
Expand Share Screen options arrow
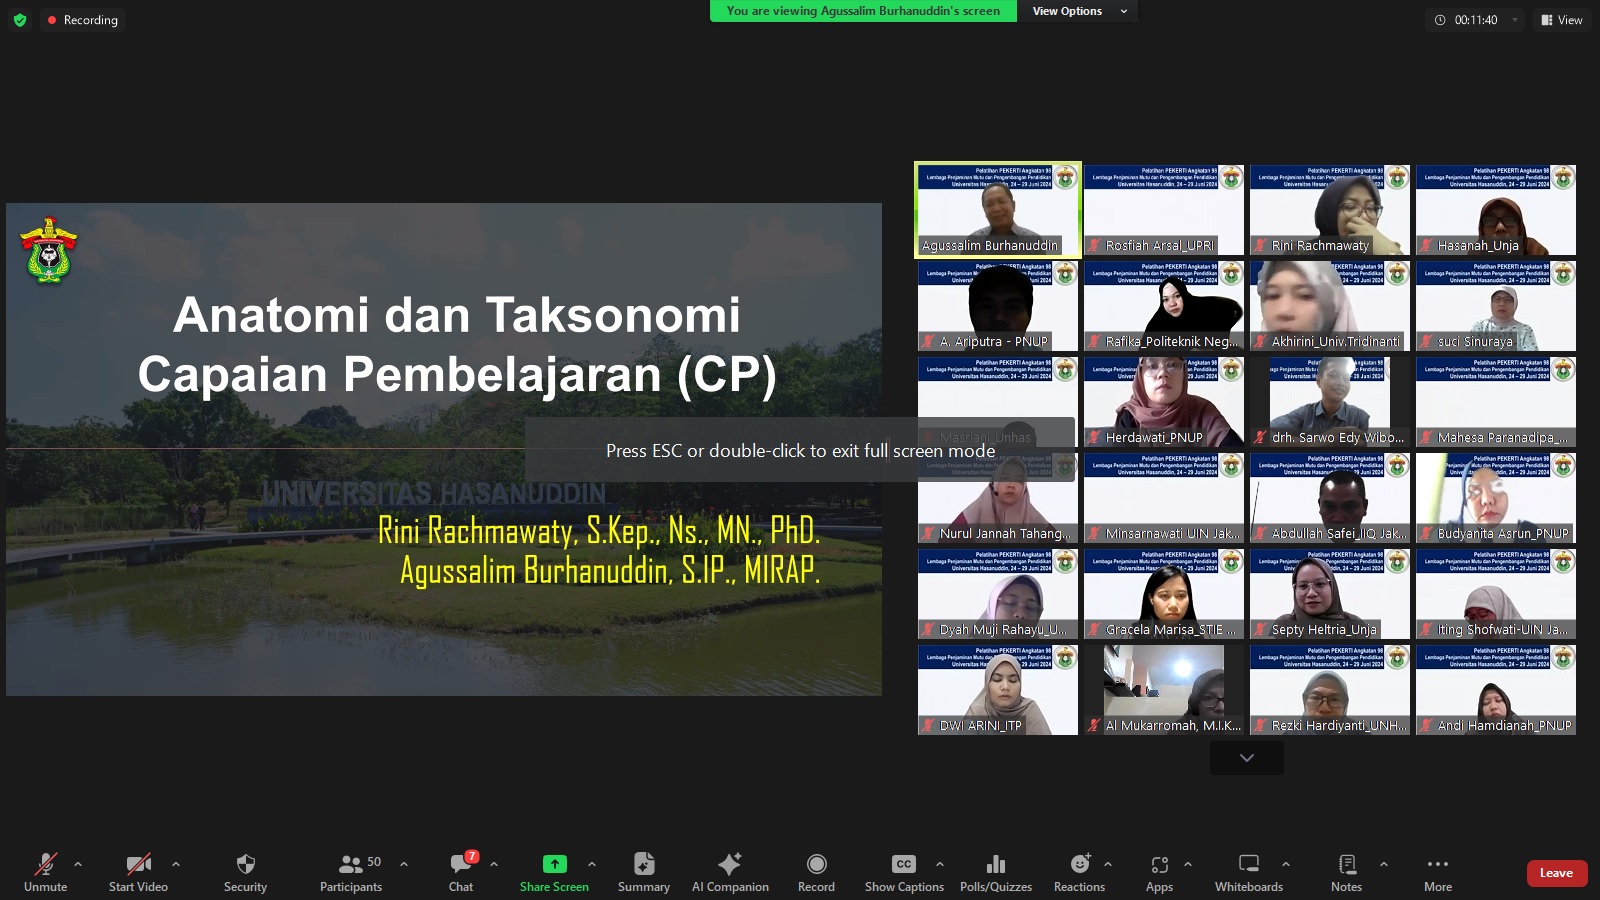[x=592, y=864]
